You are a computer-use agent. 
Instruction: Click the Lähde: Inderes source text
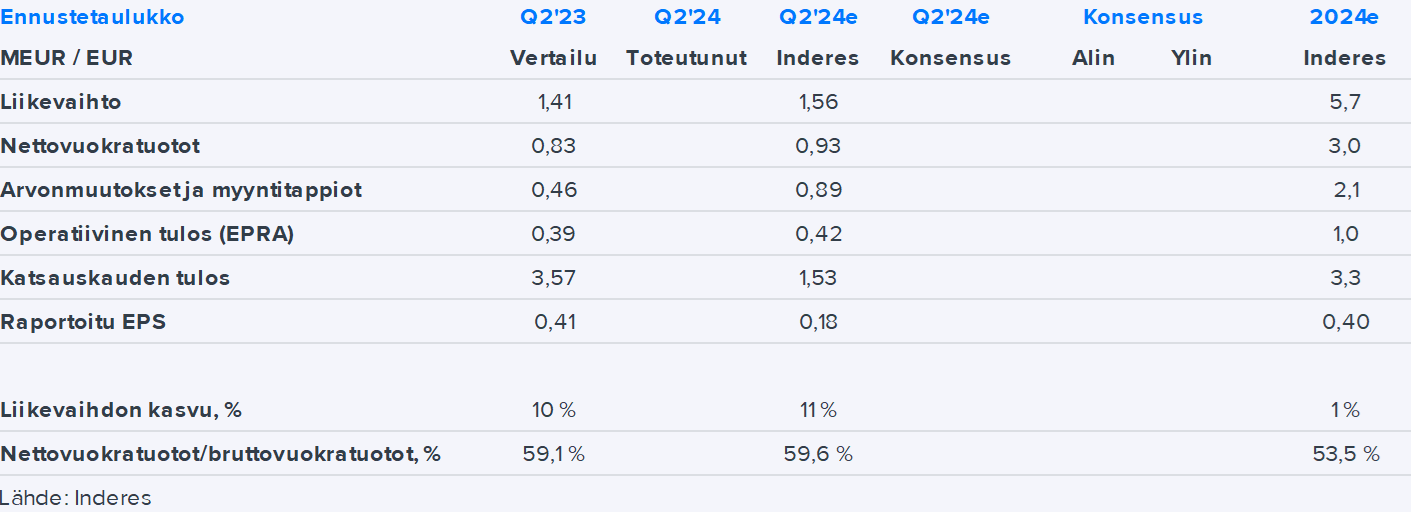76,498
